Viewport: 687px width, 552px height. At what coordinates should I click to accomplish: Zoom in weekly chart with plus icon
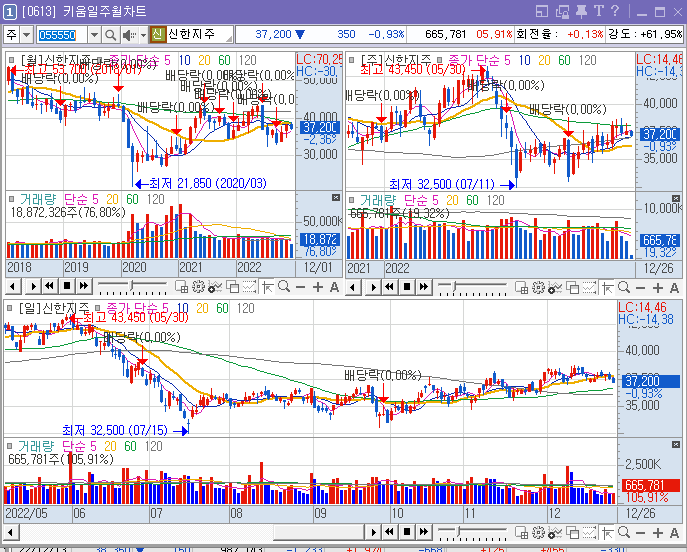pos(658,288)
